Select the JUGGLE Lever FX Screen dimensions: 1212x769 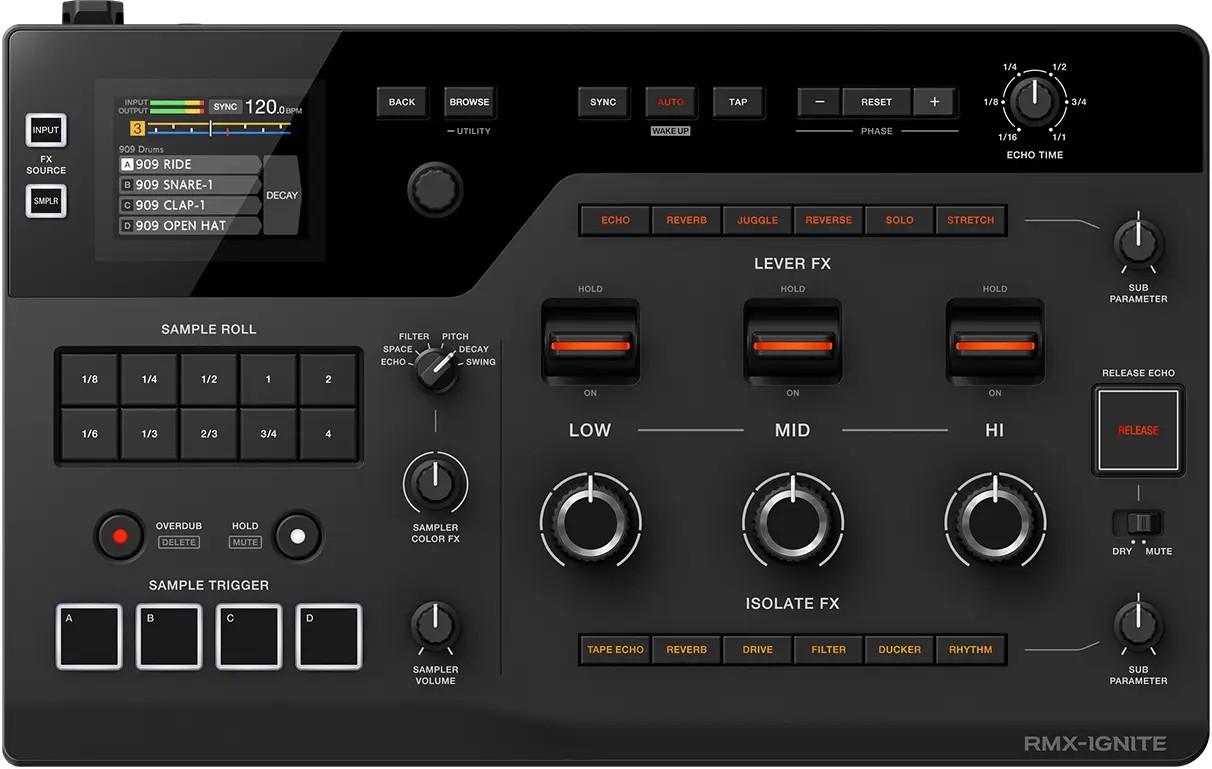coord(757,220)
